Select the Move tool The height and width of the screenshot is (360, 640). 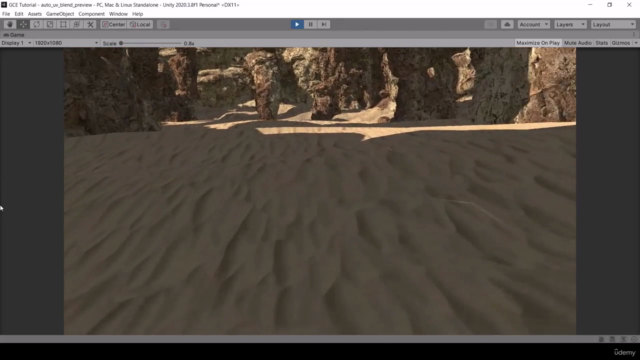pyautogui.click(x=23, y=24)
